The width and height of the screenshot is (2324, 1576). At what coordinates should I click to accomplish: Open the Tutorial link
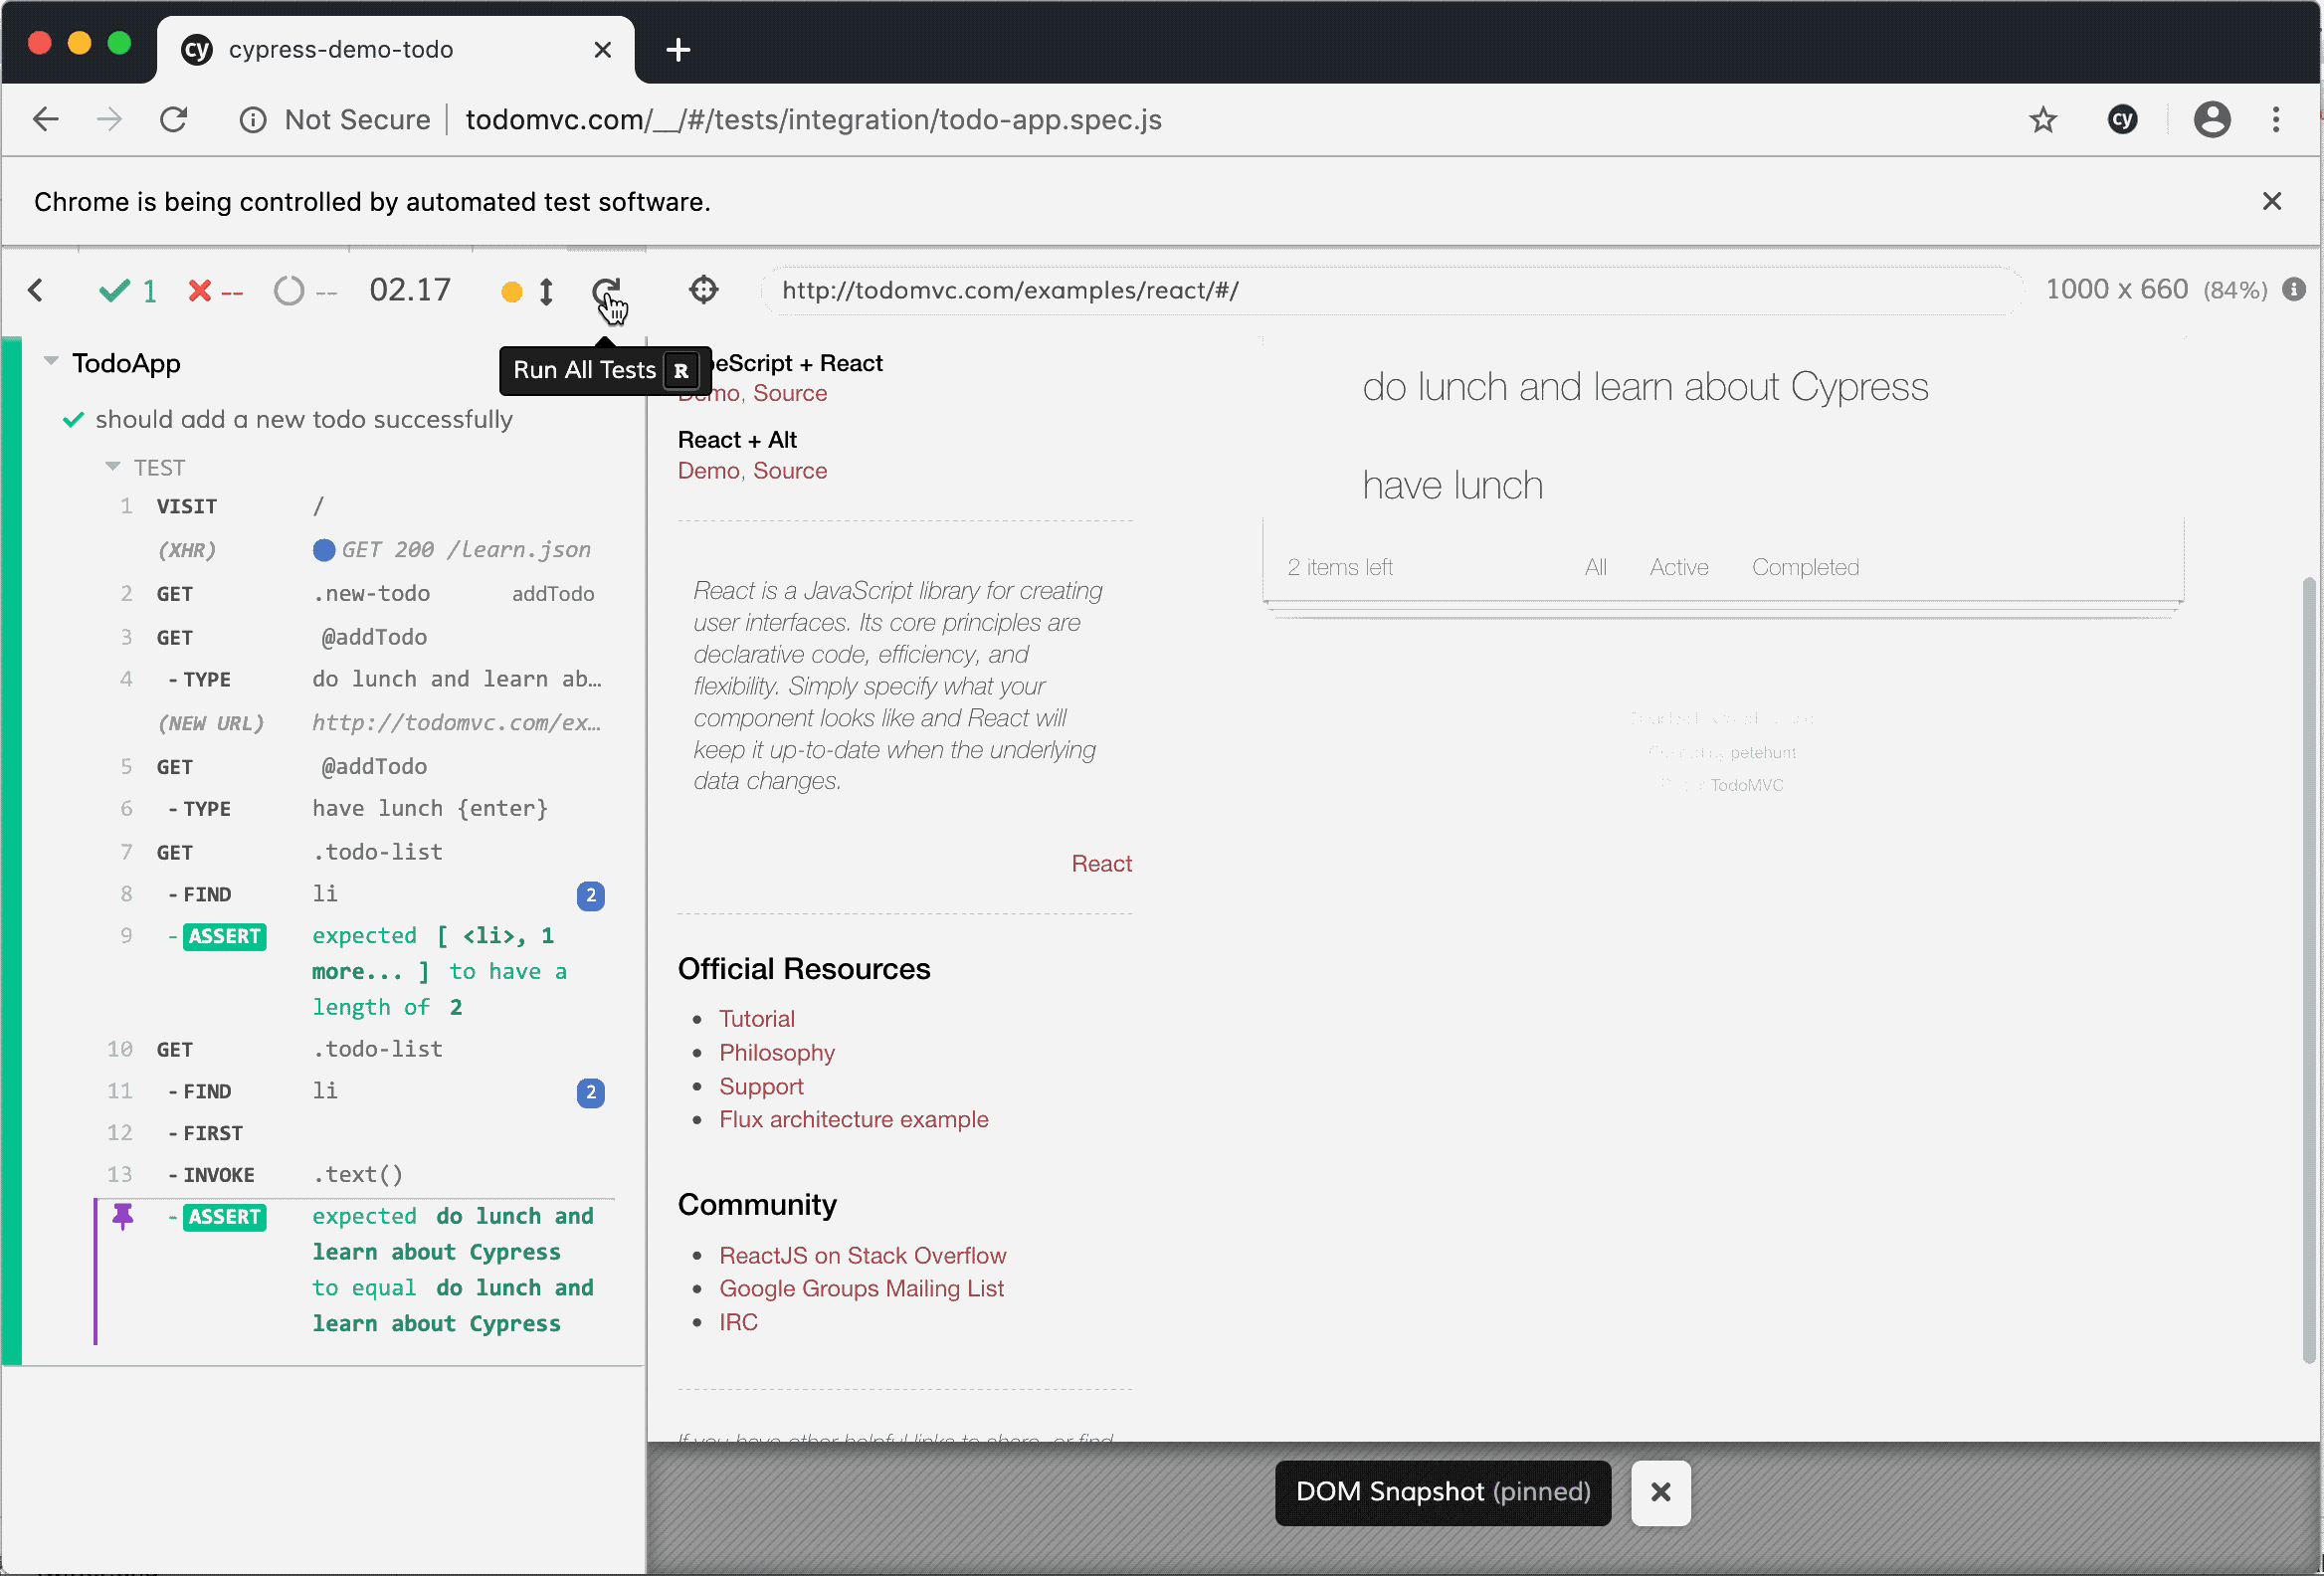(756, 1018)
